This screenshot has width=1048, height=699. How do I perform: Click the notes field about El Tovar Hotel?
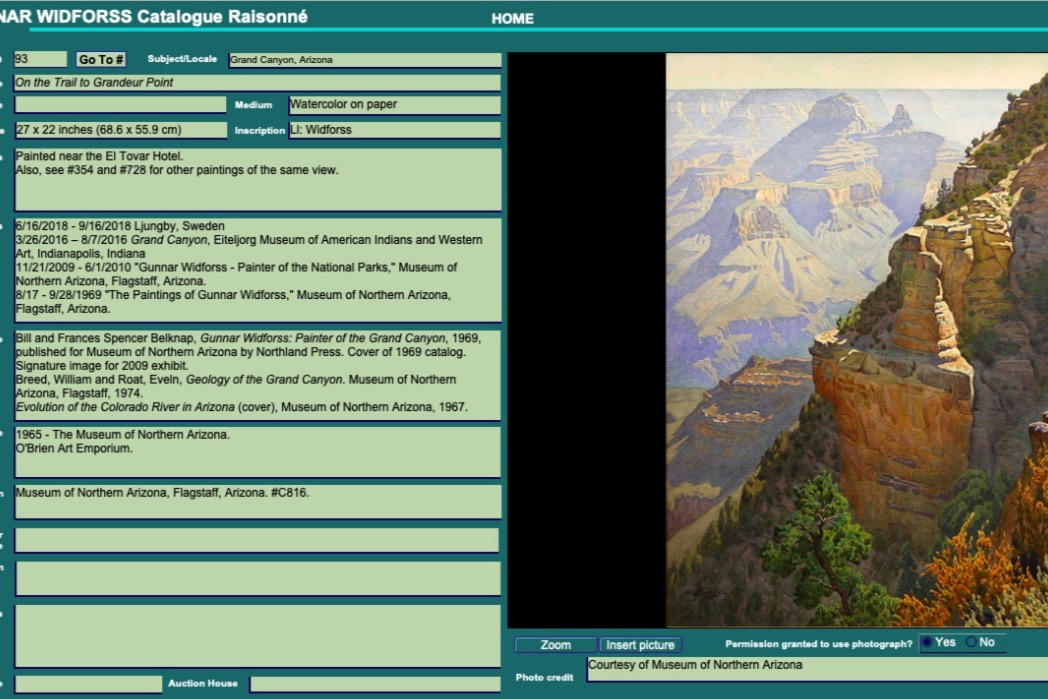(x=258, y=179)
